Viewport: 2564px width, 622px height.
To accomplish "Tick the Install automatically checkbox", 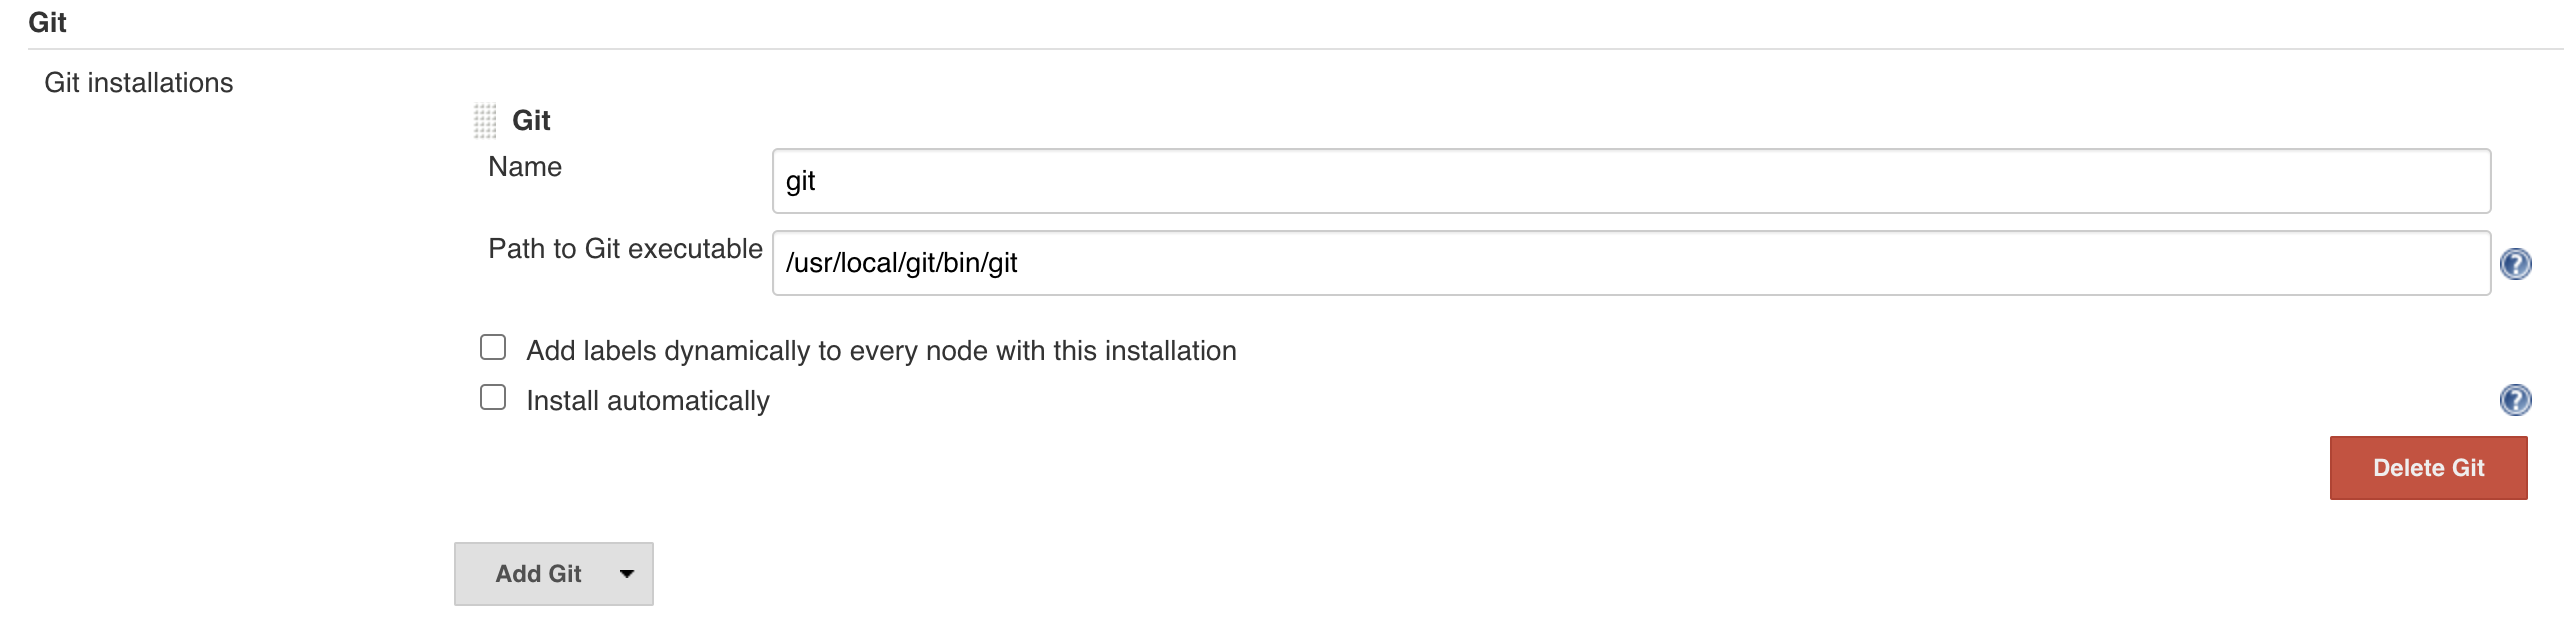I will (x=493, y=397).
